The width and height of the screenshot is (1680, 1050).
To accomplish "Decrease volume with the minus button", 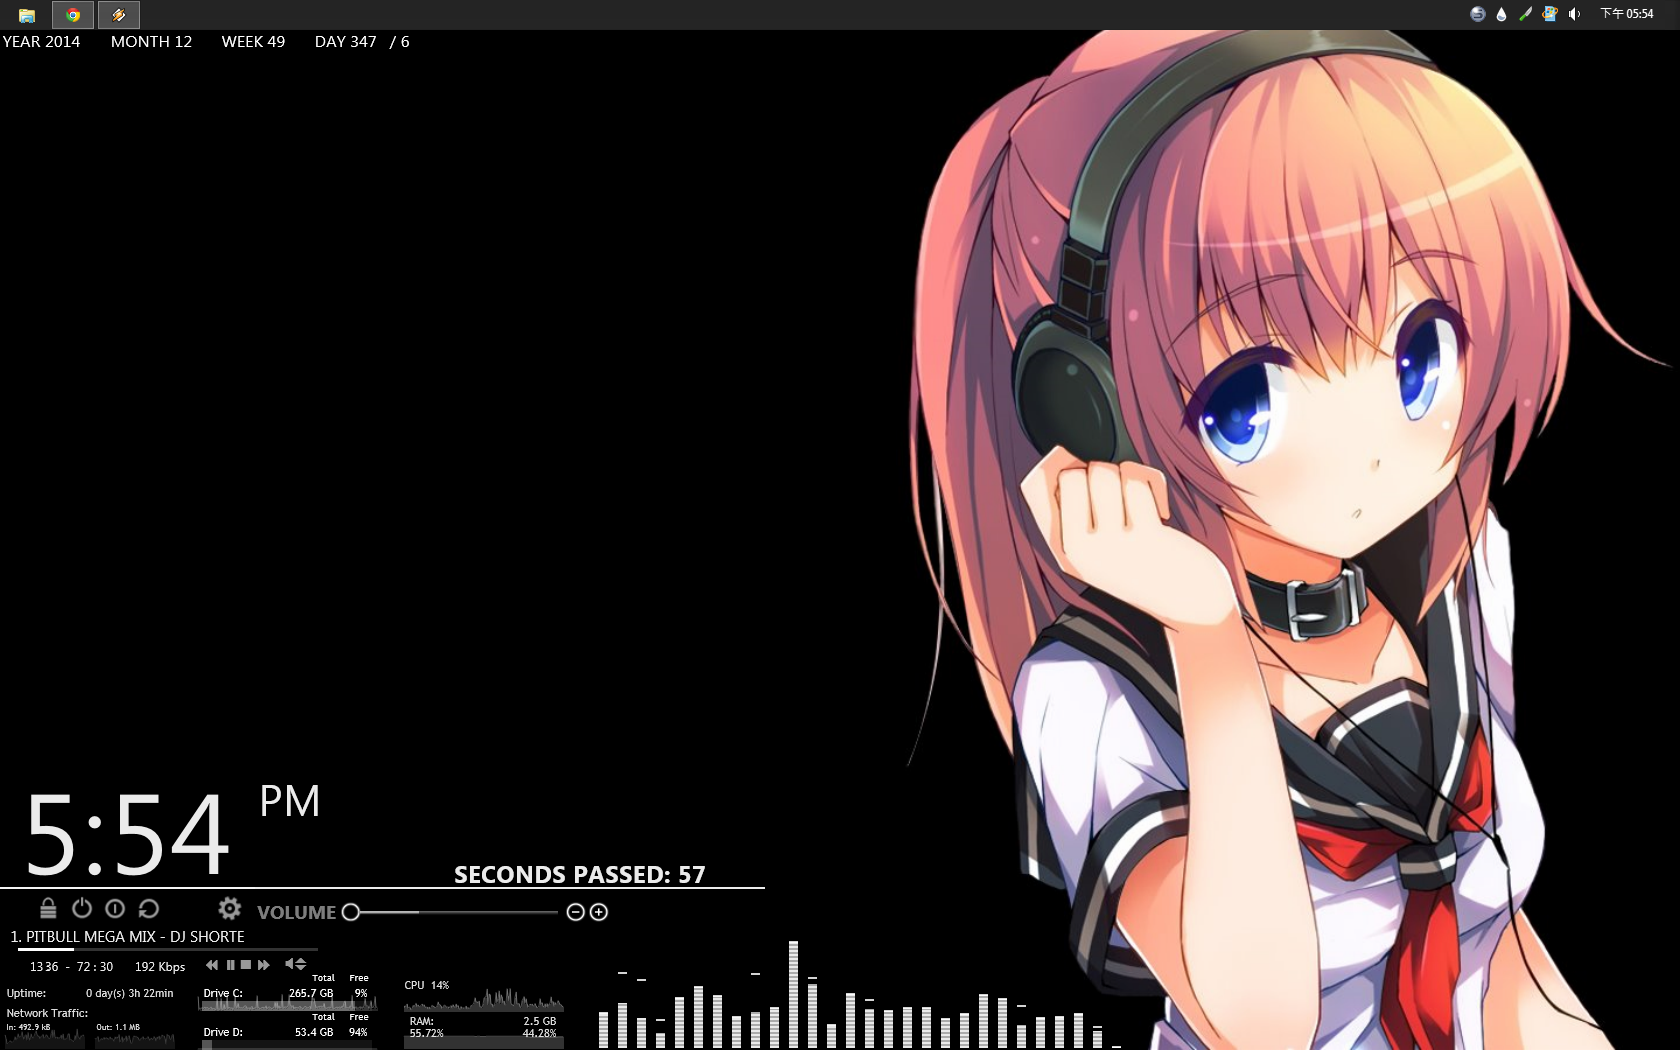I will (575, 912).
